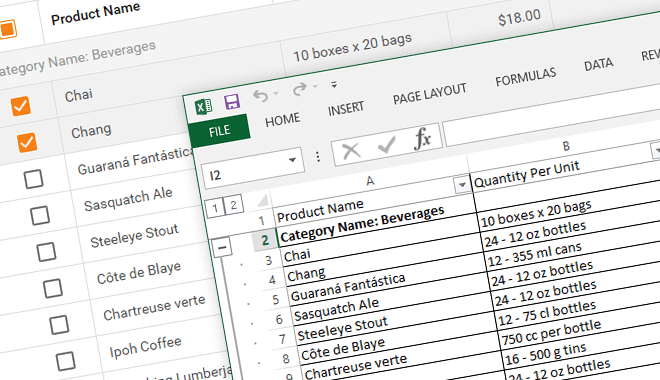
Task: Save the workbook with the floppy icon
Action: [232, 102]
